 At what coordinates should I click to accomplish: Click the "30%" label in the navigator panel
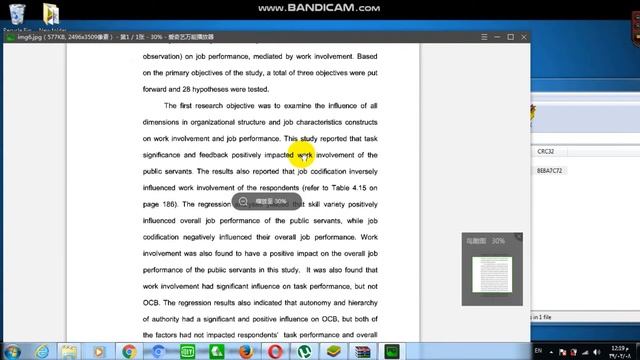coord(498,241)
